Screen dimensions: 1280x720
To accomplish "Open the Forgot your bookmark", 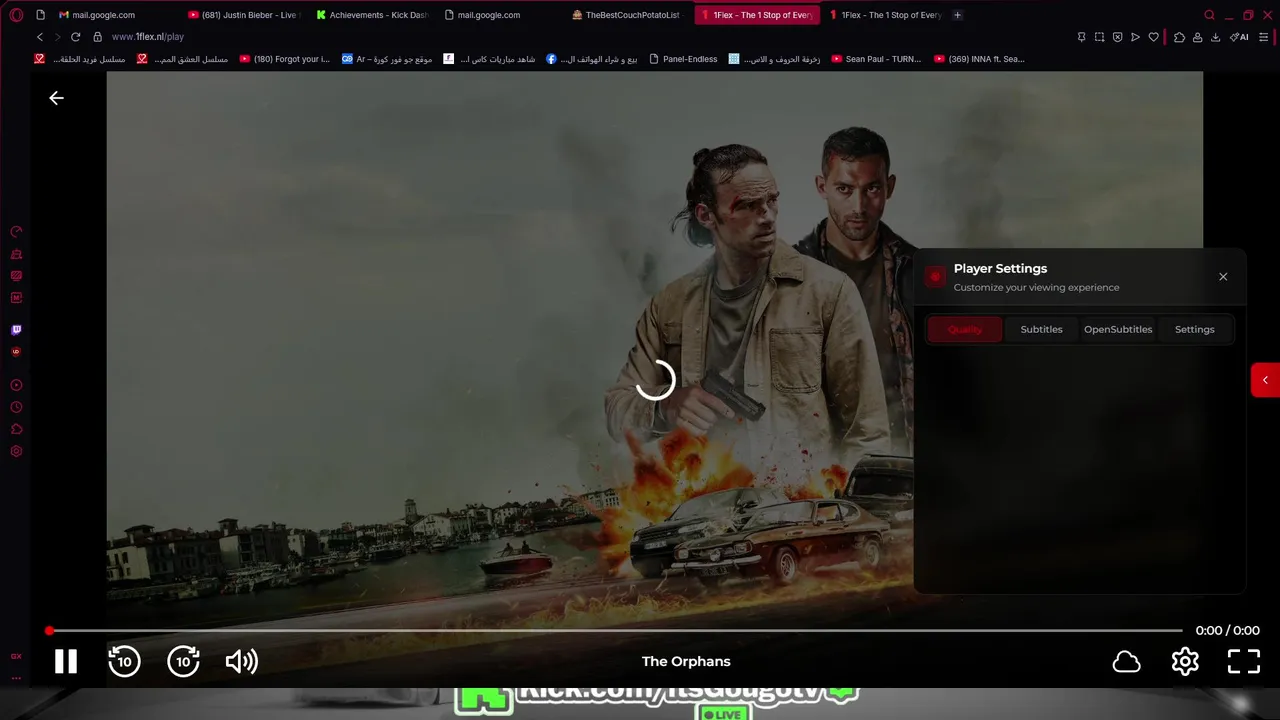I will (285, 59).
